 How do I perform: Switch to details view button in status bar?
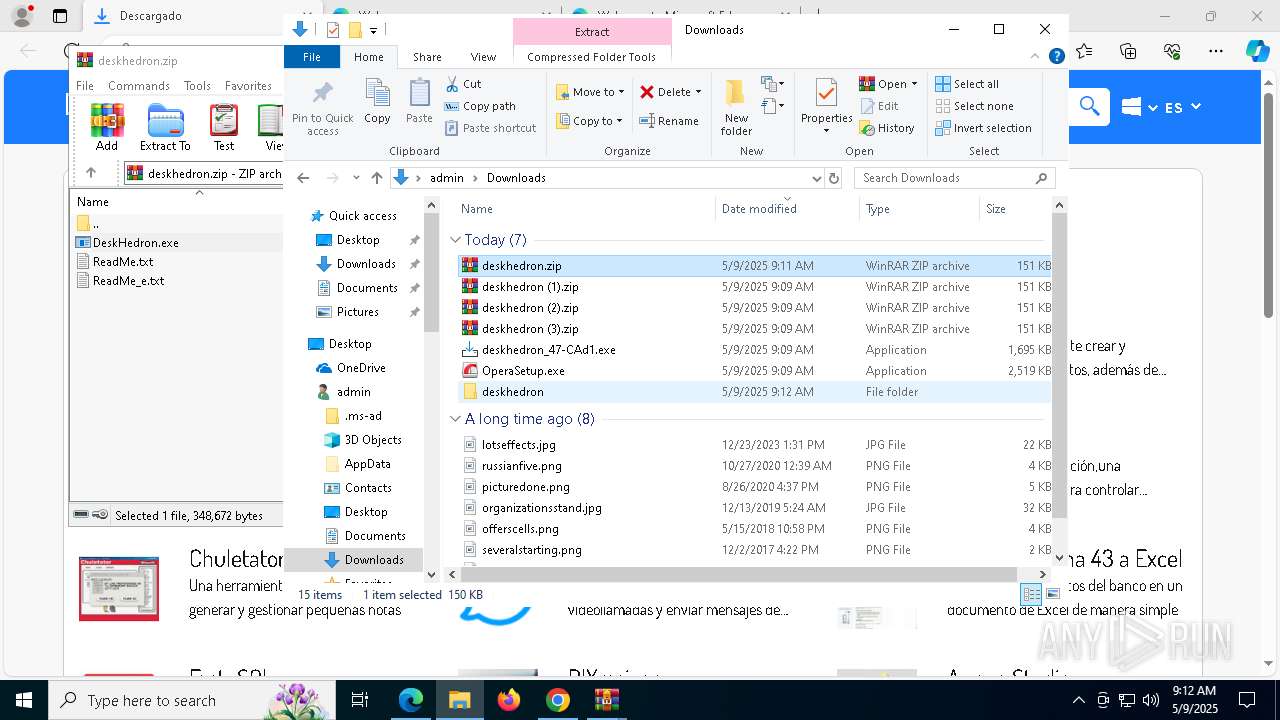point(1031,594)
